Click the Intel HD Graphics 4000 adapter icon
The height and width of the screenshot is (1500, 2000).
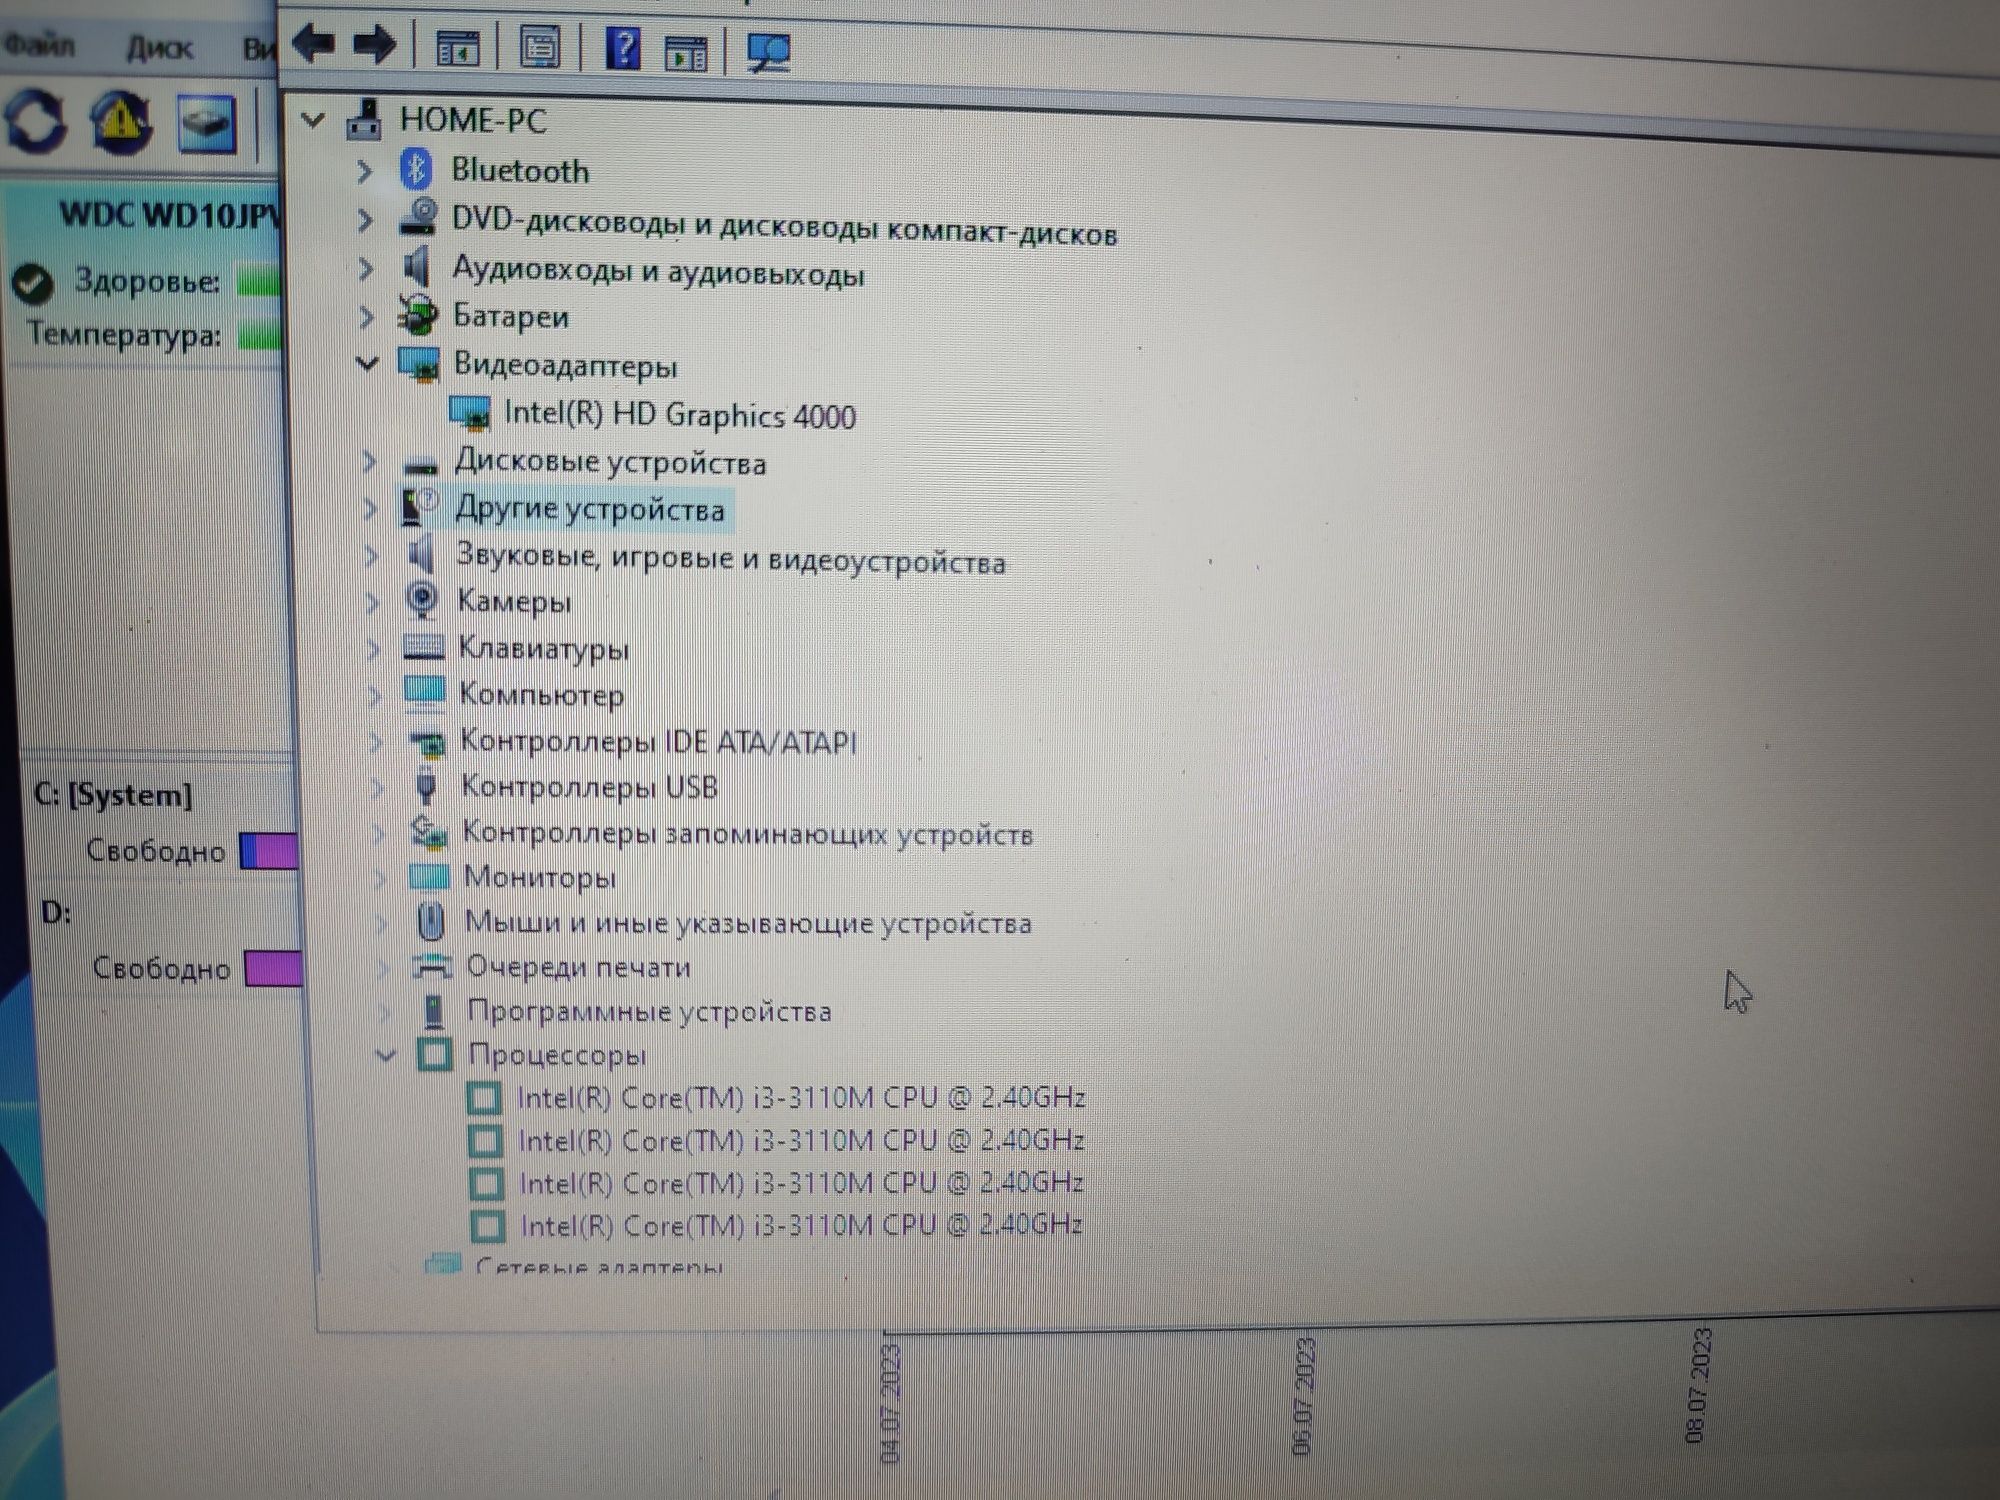click(469, 412)
